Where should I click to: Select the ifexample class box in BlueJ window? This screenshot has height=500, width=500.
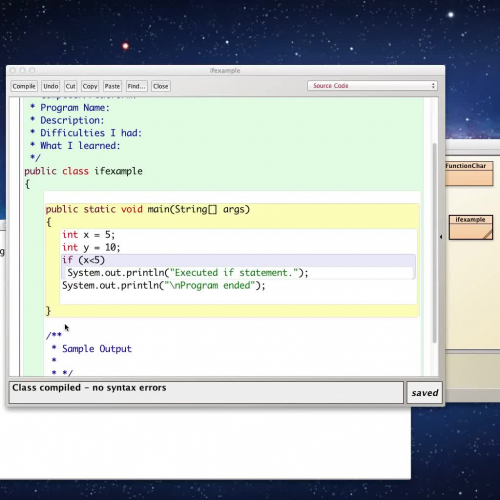click(470, 227)
